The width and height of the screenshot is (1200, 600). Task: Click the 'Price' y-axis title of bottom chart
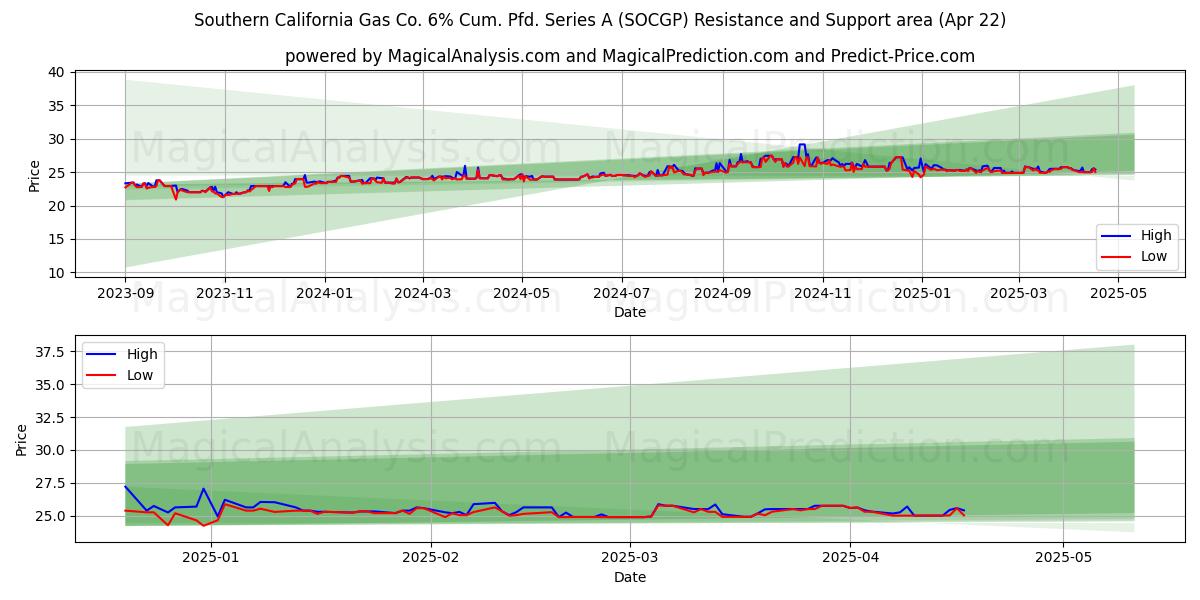click(23, 440)
